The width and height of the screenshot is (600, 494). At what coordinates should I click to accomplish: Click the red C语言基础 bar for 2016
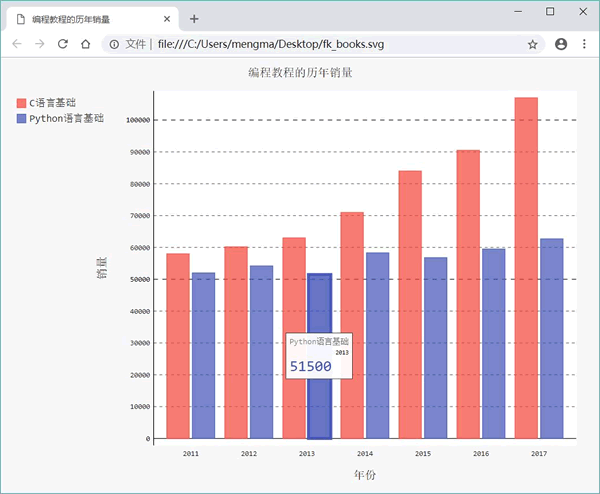pos(468,294)
